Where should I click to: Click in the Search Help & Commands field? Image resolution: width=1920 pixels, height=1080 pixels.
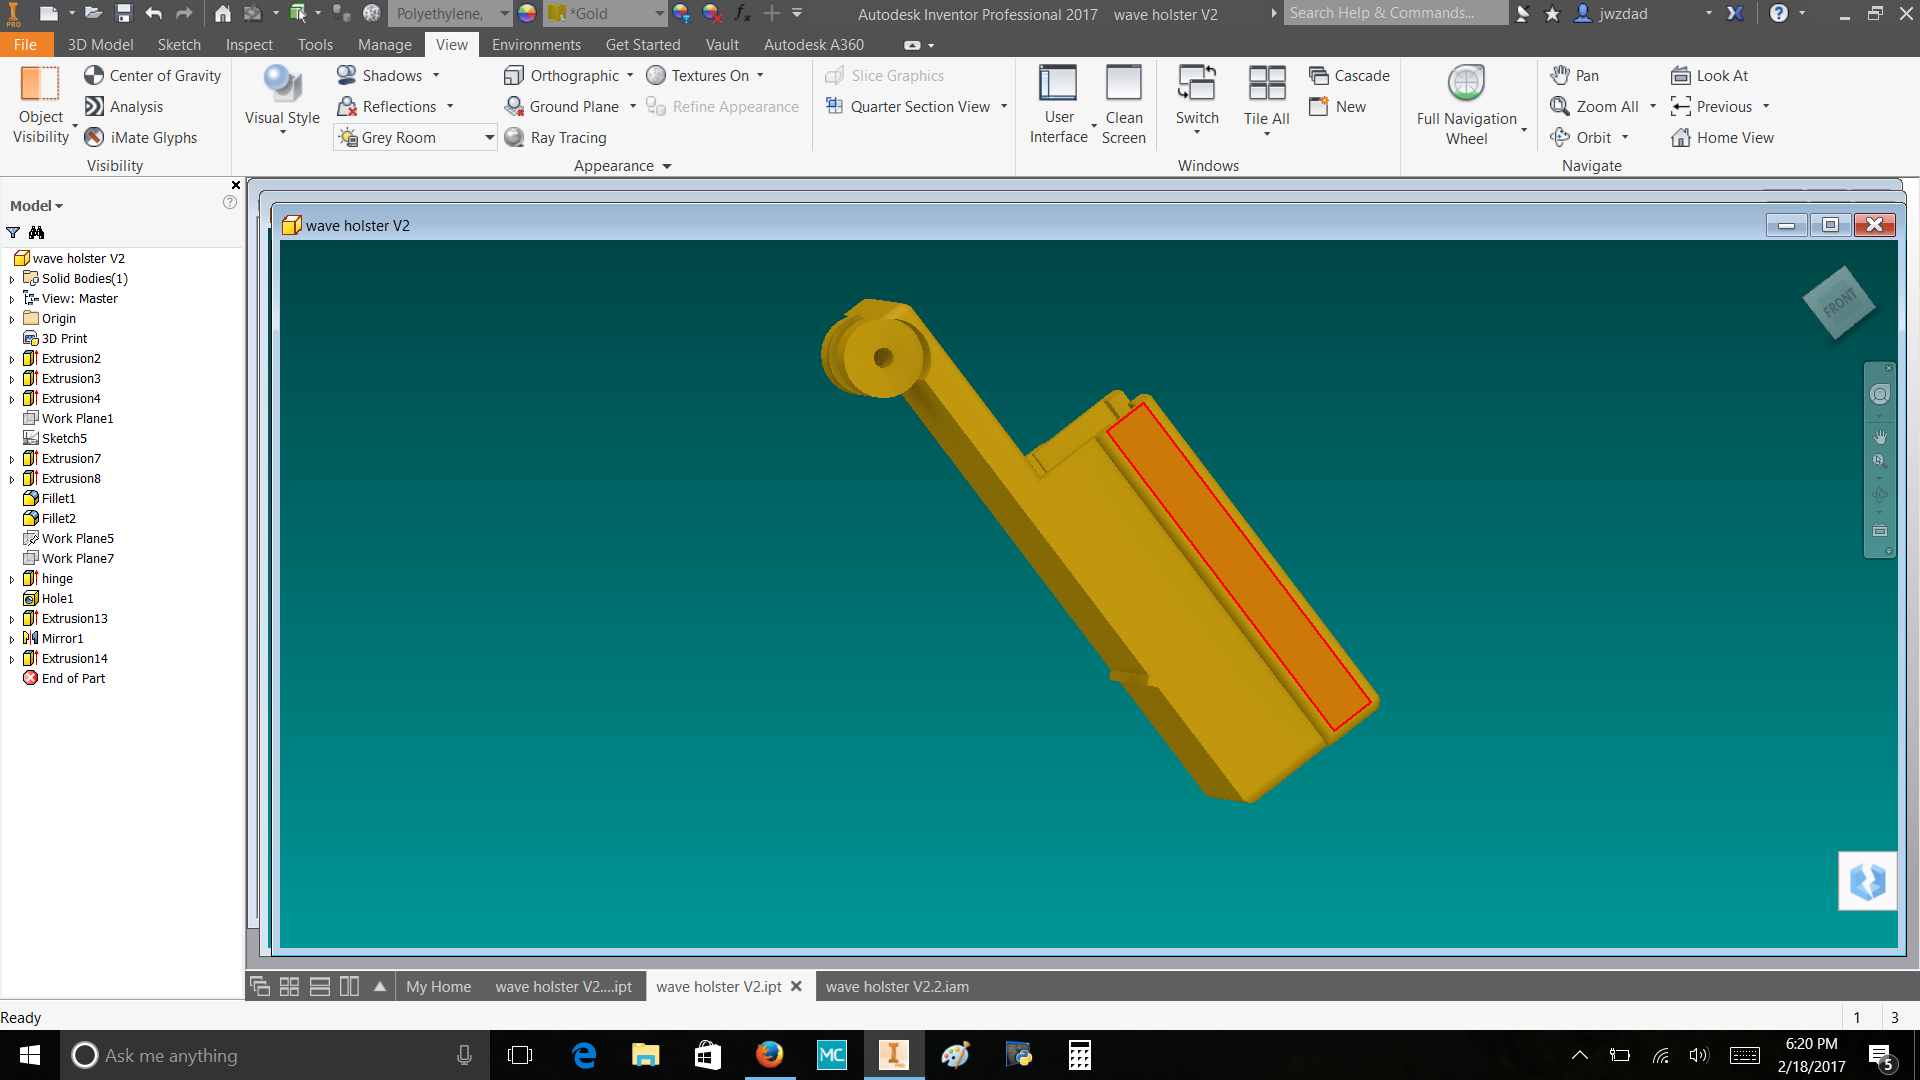tap(1395, 13)
